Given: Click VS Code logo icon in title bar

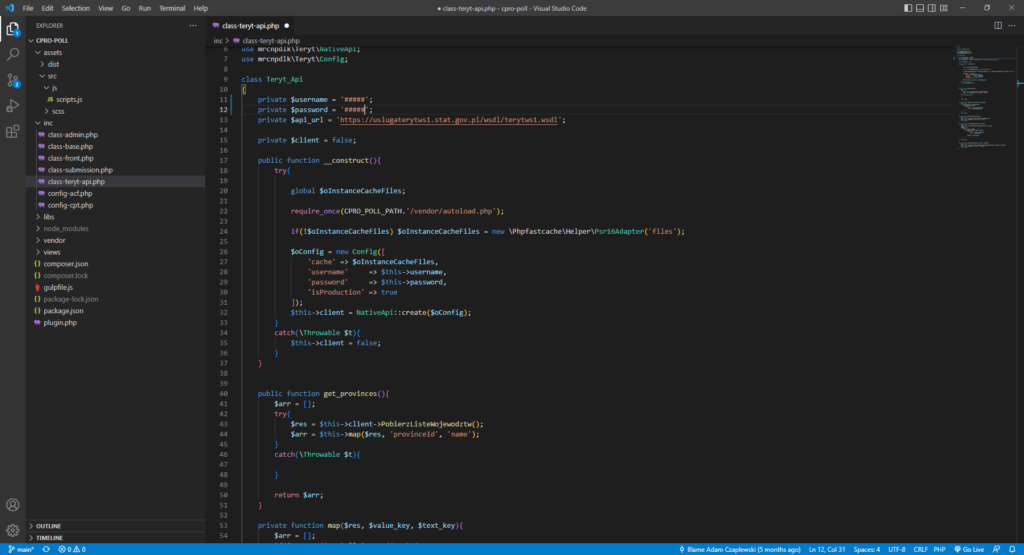Looking at the screenshot, I should tap(9, 8).
